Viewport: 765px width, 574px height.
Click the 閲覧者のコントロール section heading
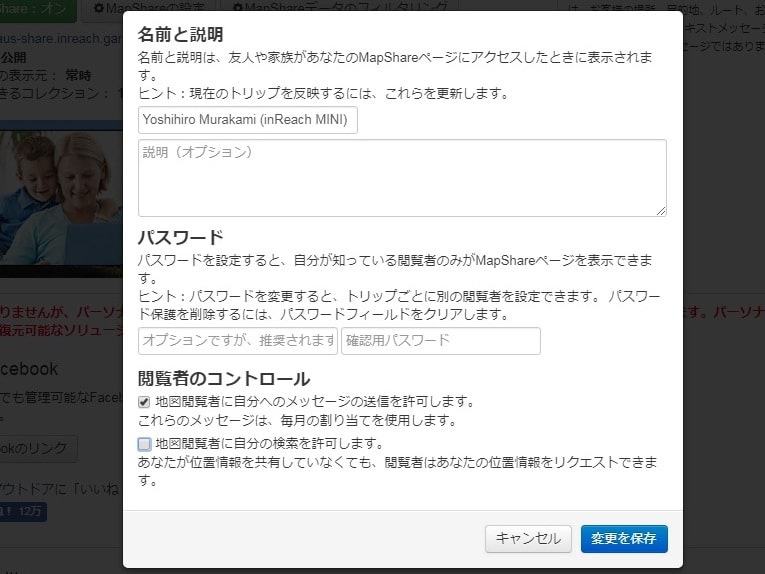[224, 379]
